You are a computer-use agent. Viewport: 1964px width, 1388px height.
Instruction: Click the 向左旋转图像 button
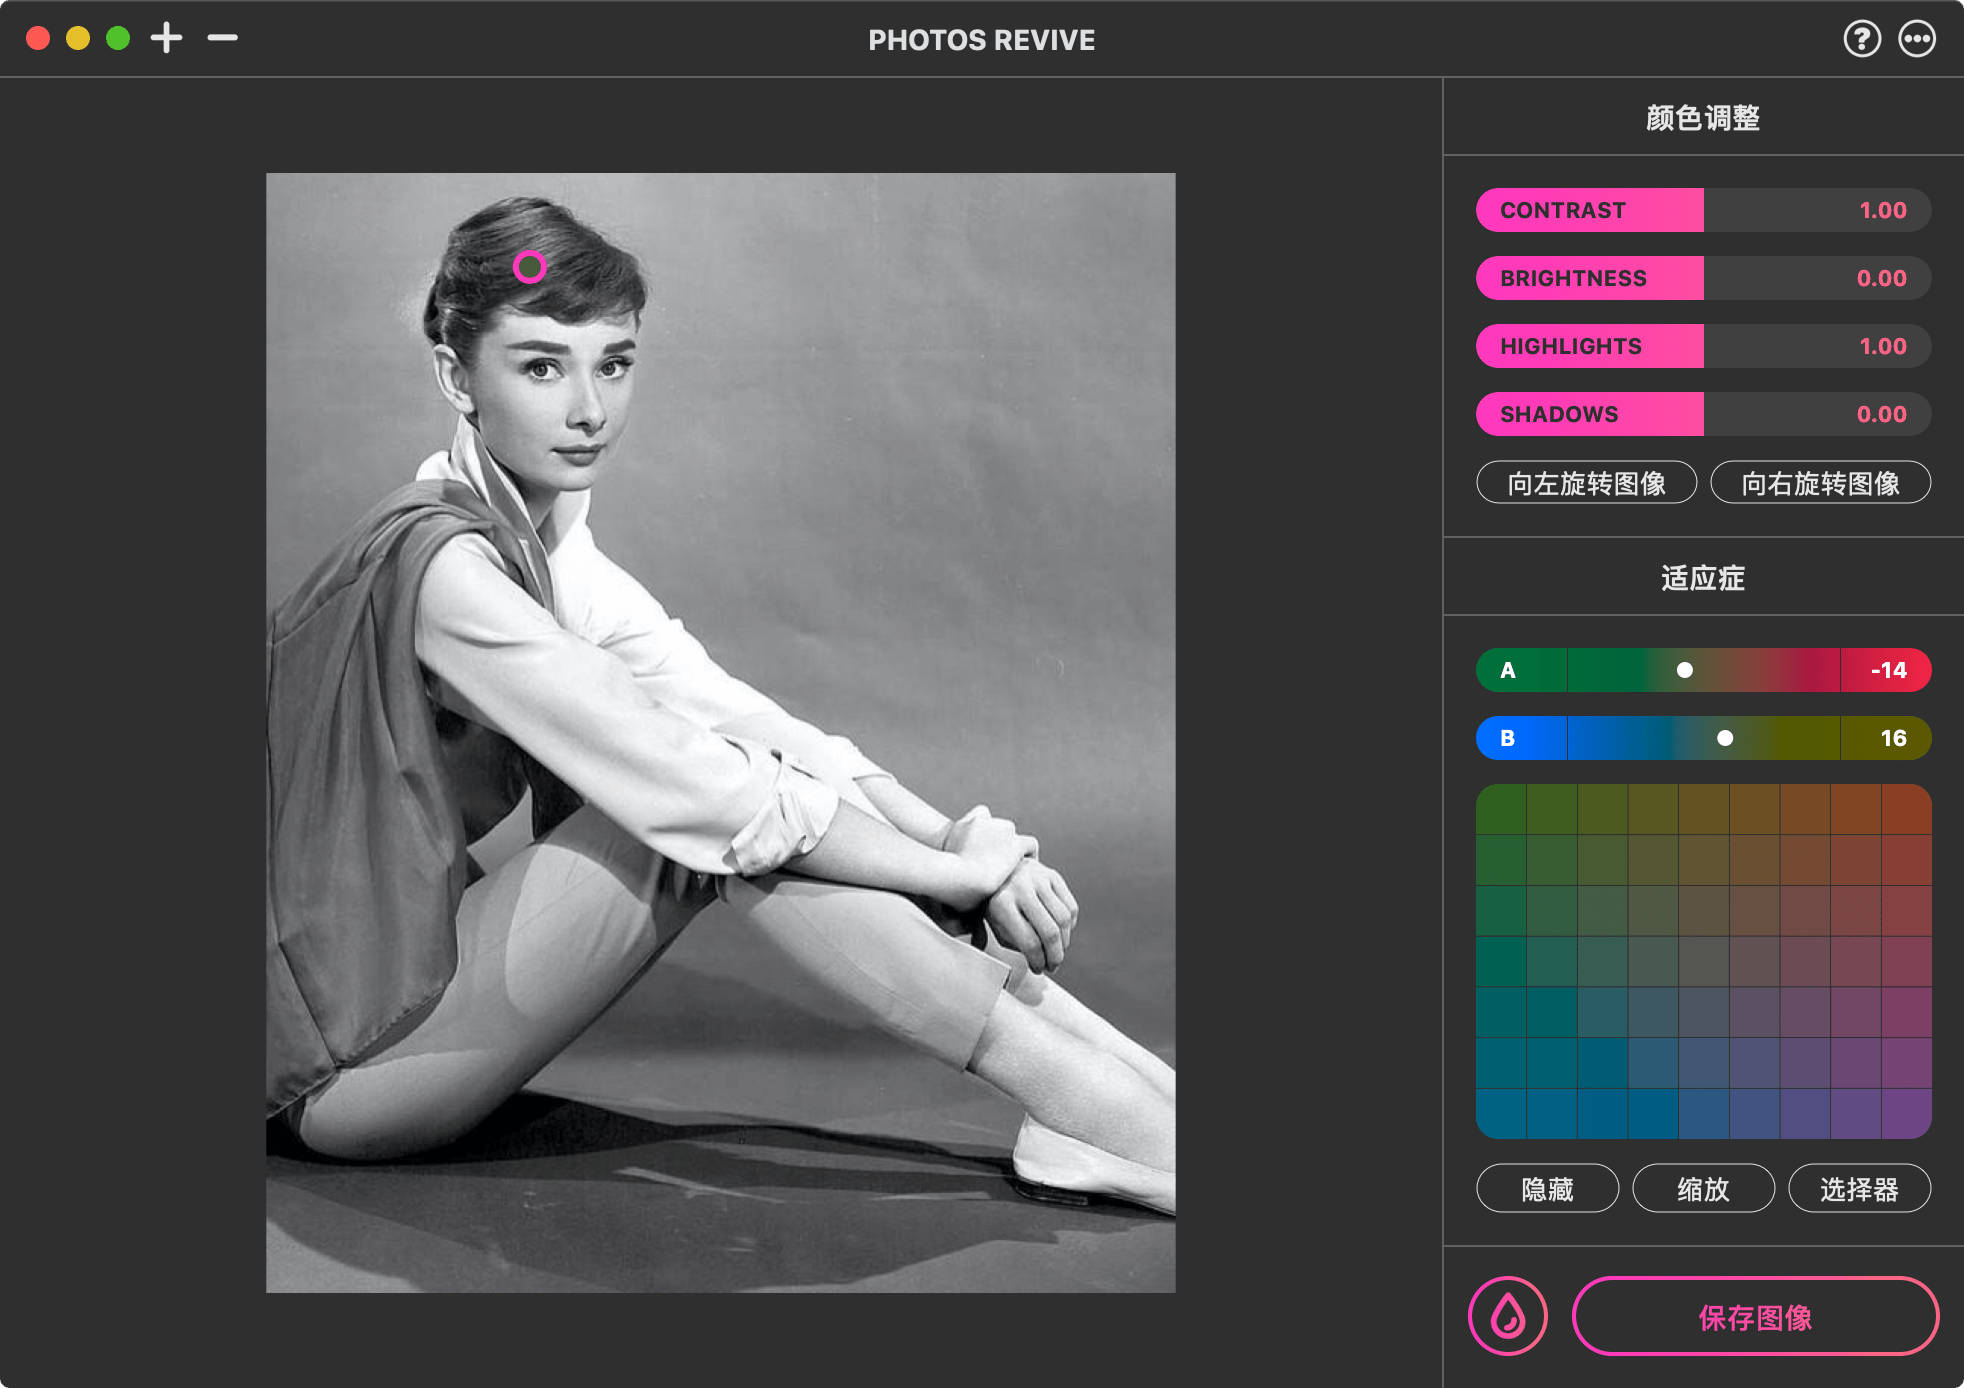click(x=1587, y=483)
